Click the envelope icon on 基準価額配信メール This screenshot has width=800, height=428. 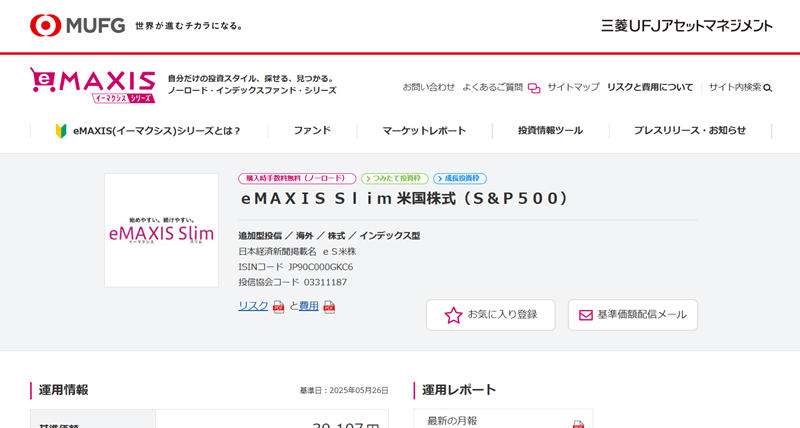click(586, 315)
